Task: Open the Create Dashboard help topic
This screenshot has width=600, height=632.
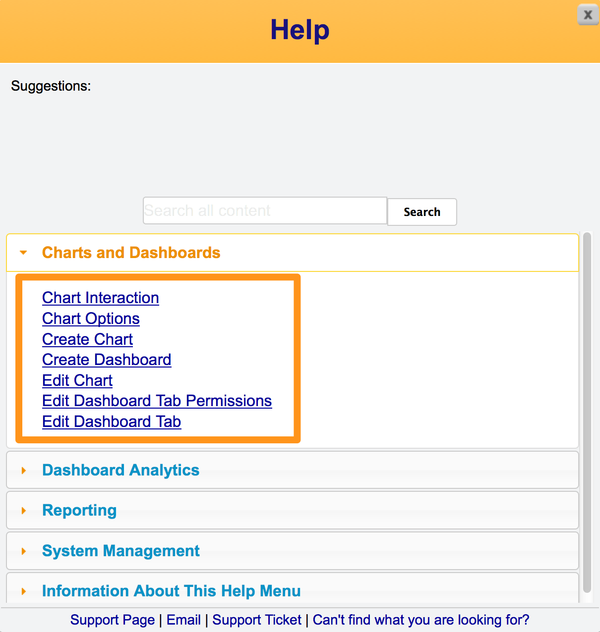Action: point(106,360)
